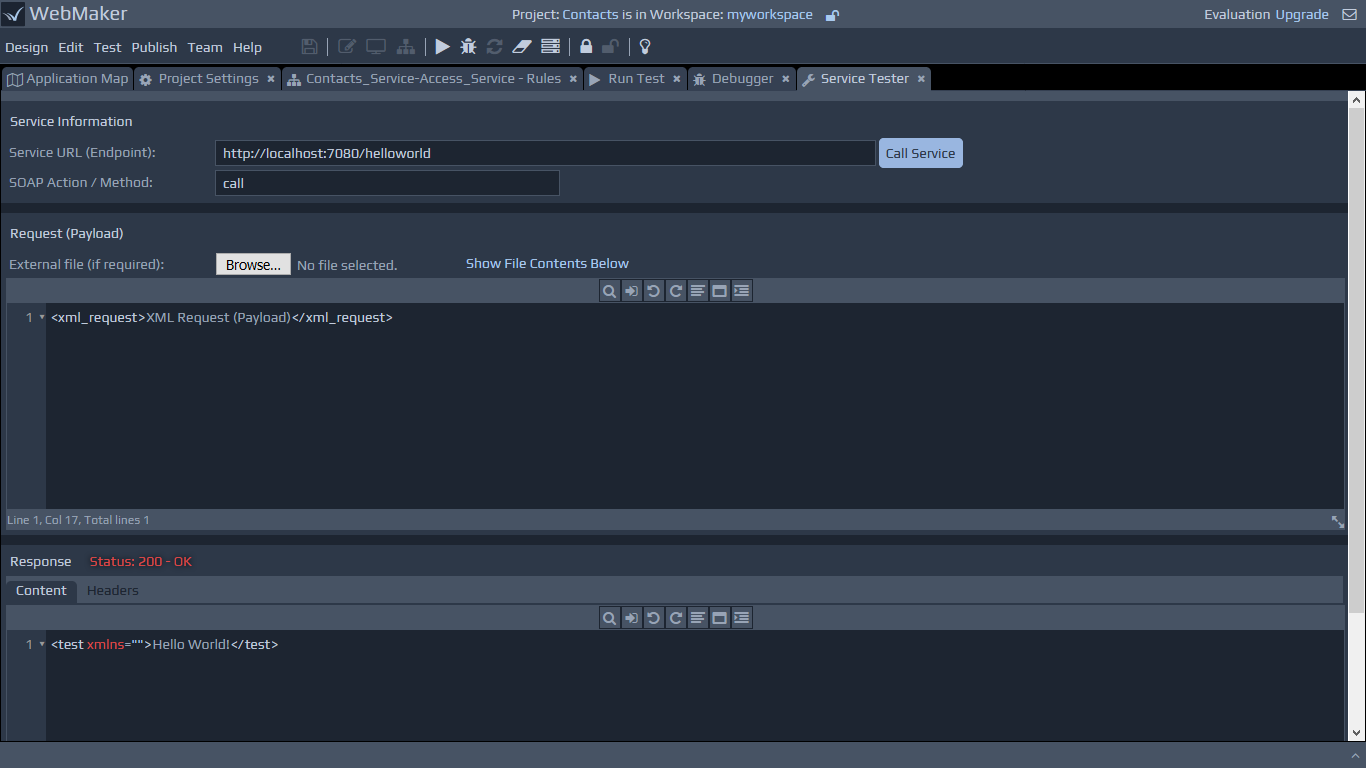Viewport: 1366px width, 768px height.
Task: Open the Test menu
Action: pyautogui.click(x=108, y=47)
